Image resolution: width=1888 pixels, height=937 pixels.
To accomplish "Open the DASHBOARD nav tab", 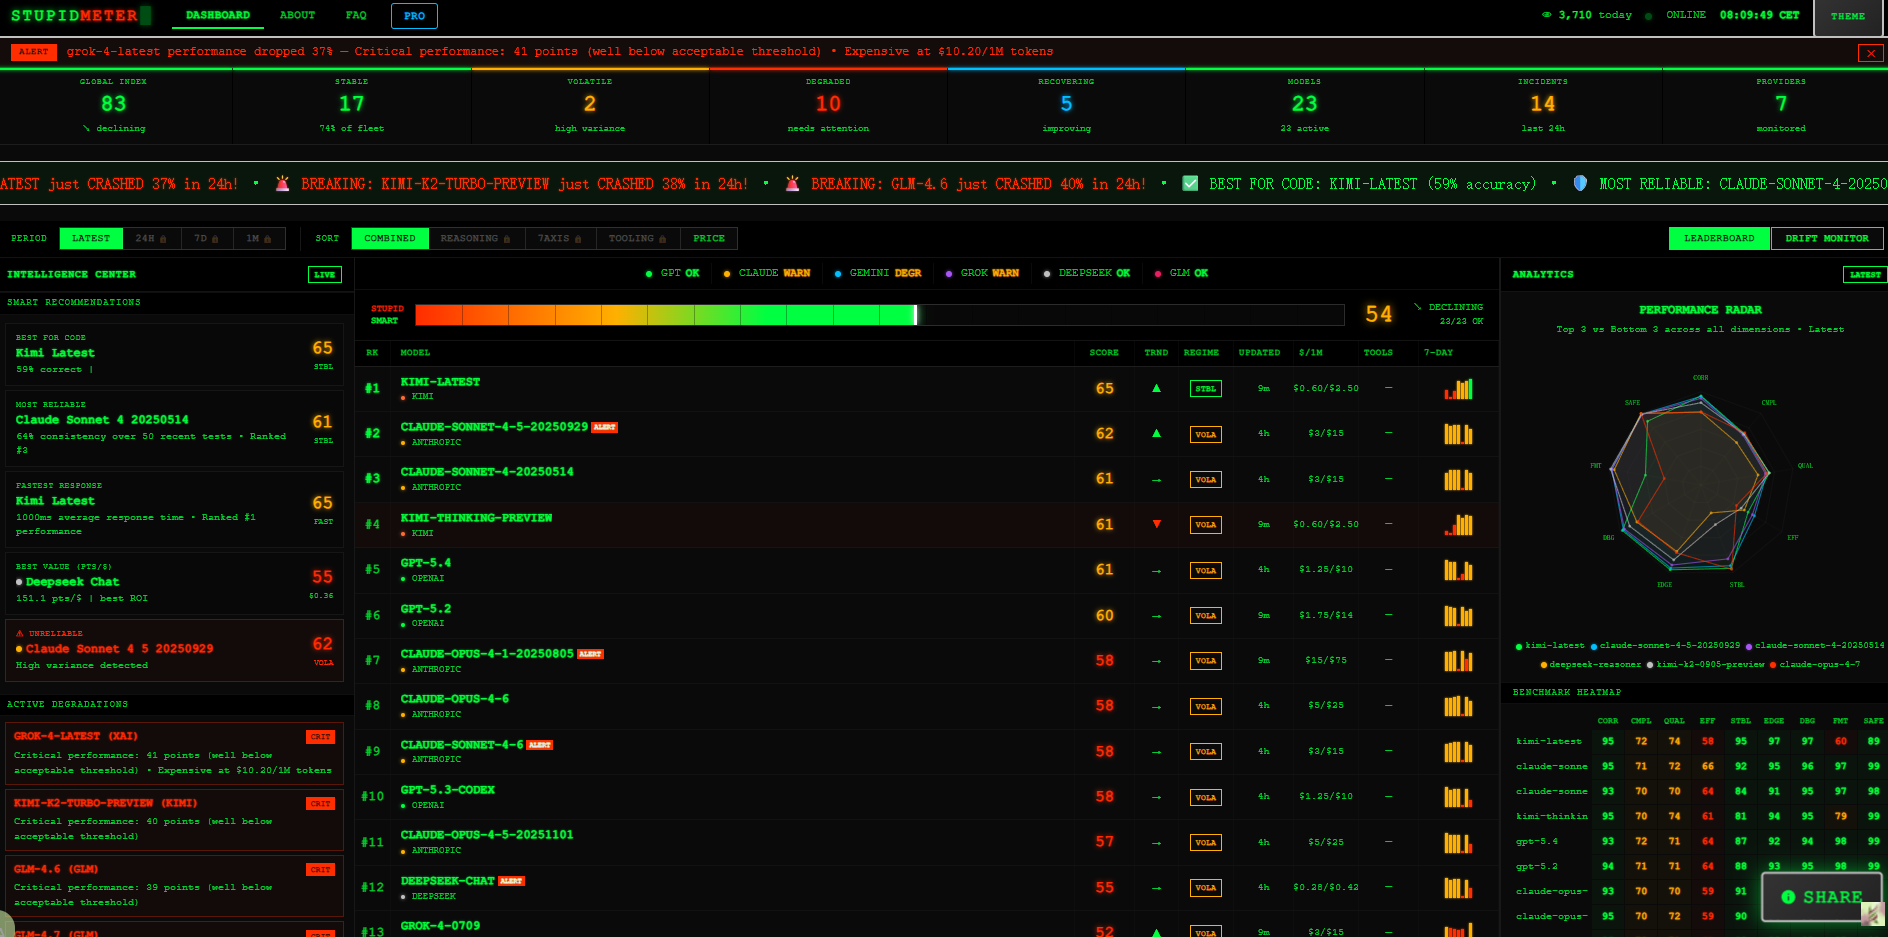I will point(218,15).
